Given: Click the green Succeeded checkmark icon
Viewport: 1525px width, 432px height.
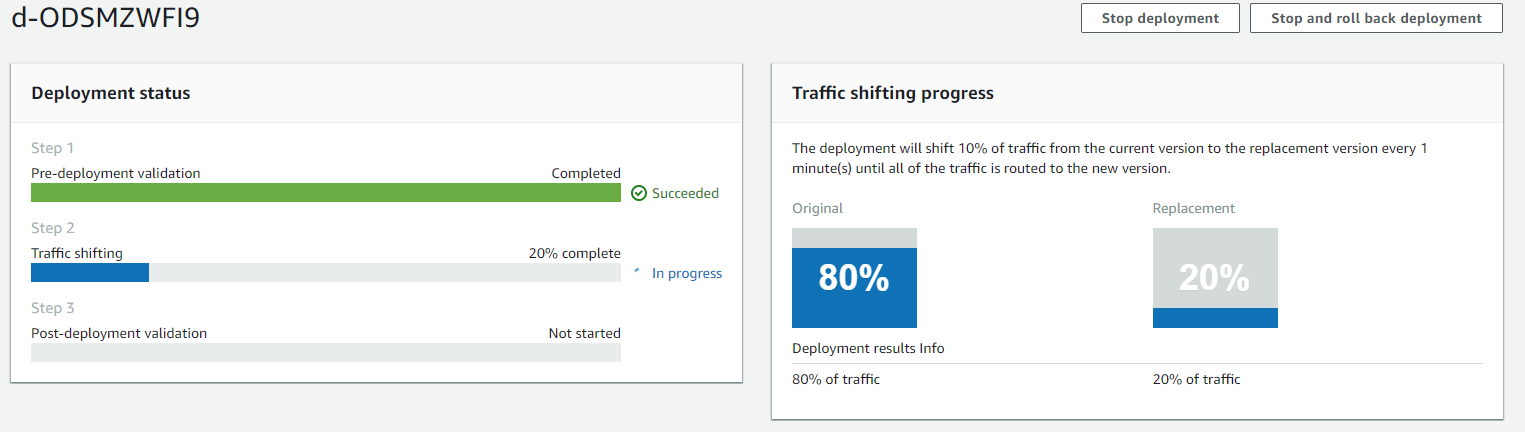Looking at the screenshot, I should (639, 193).
